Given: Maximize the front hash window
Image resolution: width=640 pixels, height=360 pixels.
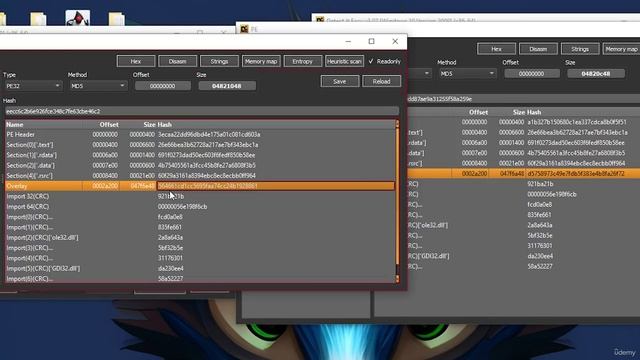Looking at the screenshot, I should pyautogui.click(x=371, y=41).
